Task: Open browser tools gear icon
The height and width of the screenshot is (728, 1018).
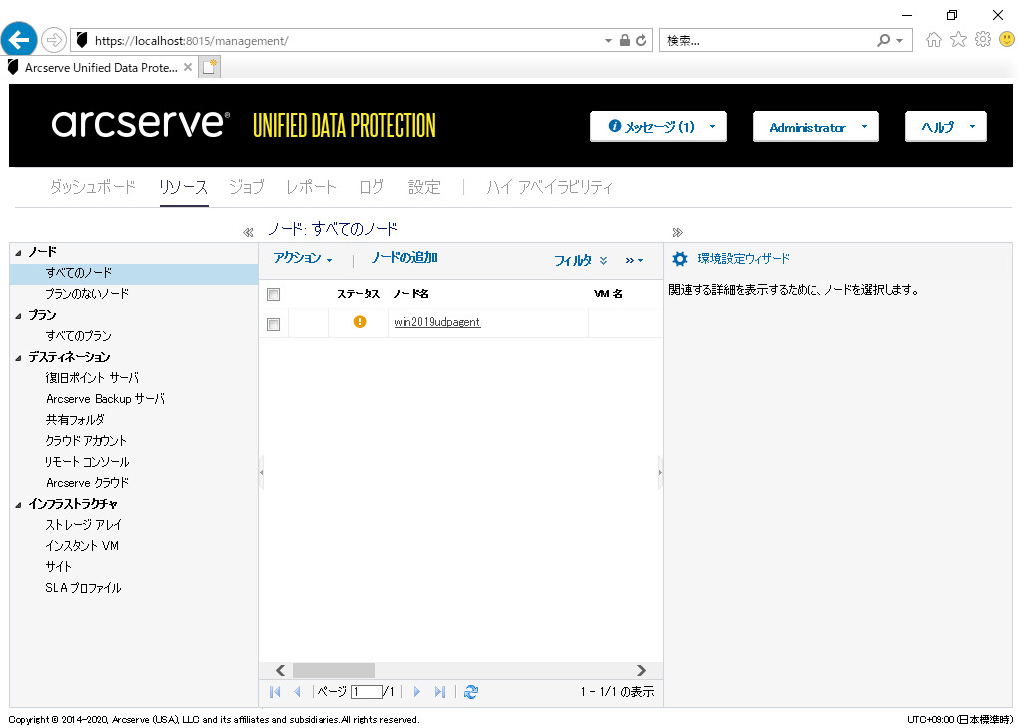Action: pos(983,40)
